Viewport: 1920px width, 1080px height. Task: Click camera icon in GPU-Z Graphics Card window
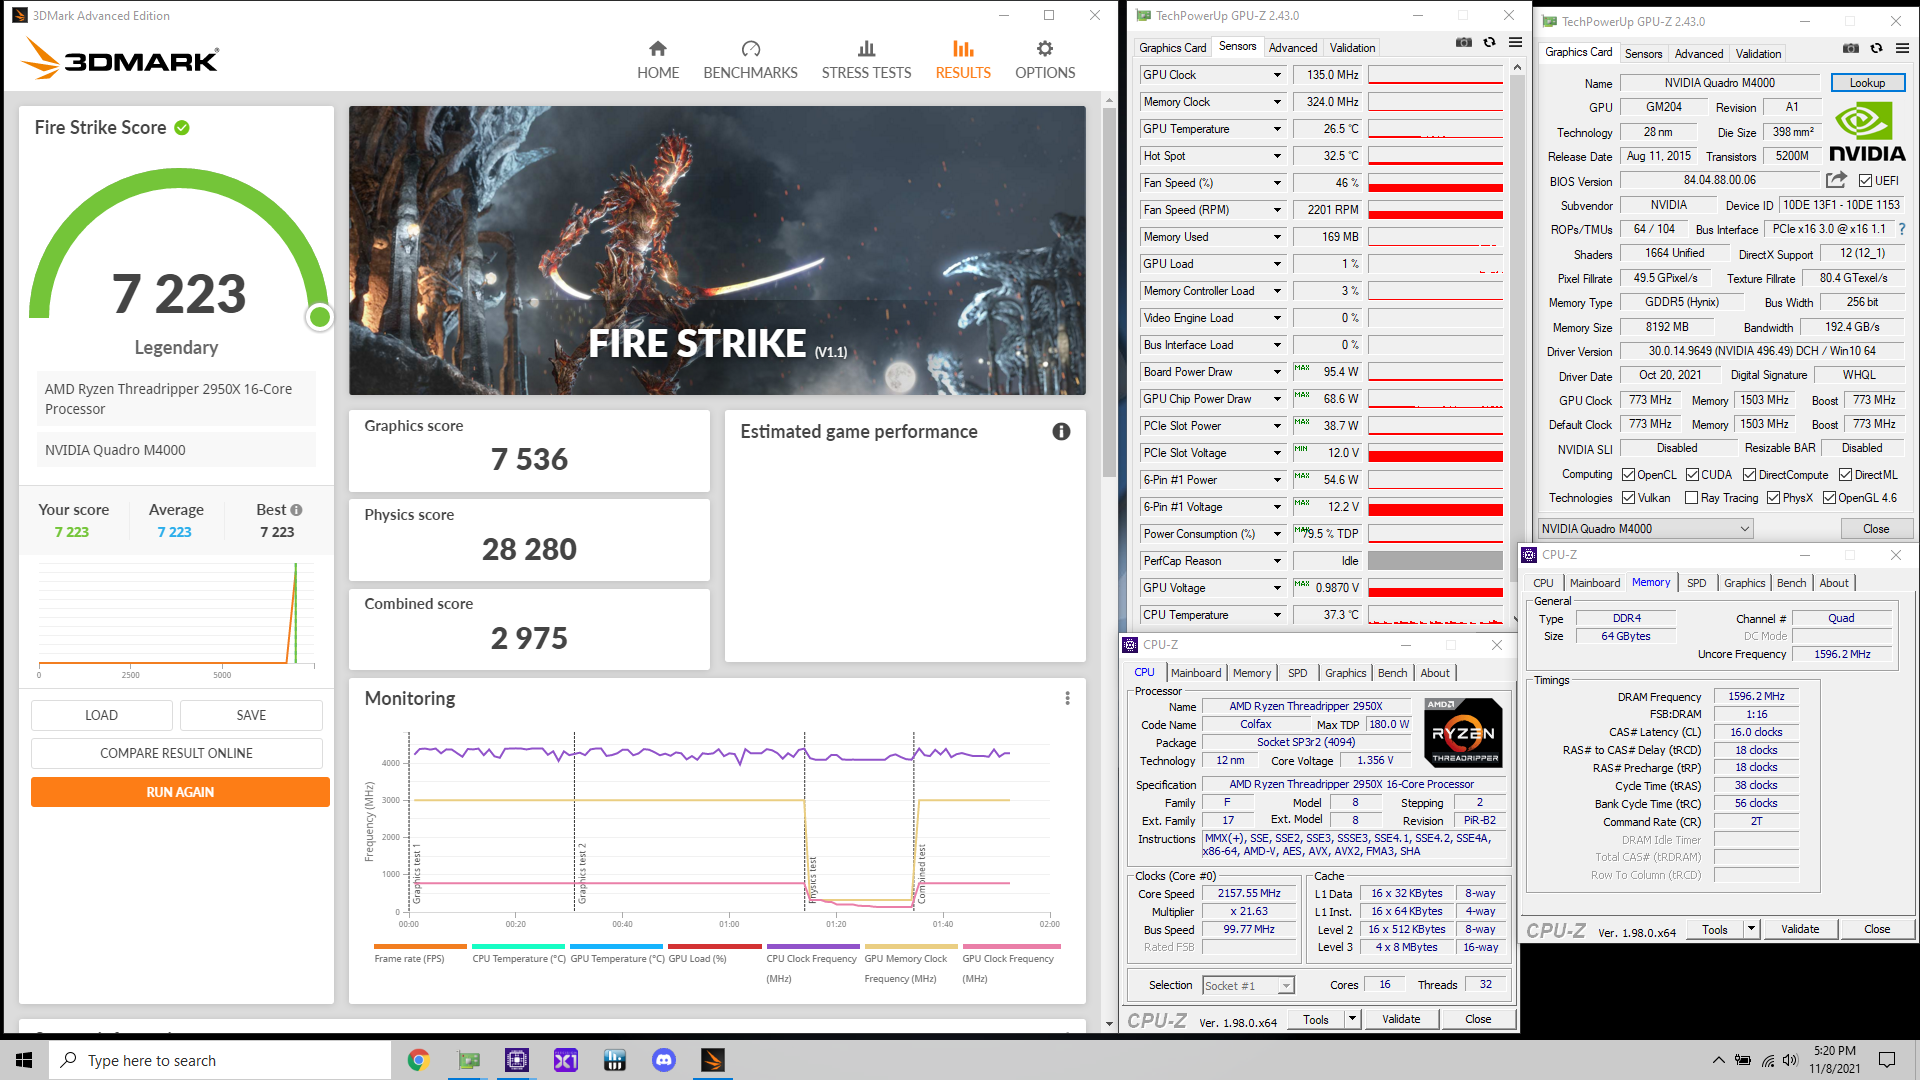coord(1851,48)
